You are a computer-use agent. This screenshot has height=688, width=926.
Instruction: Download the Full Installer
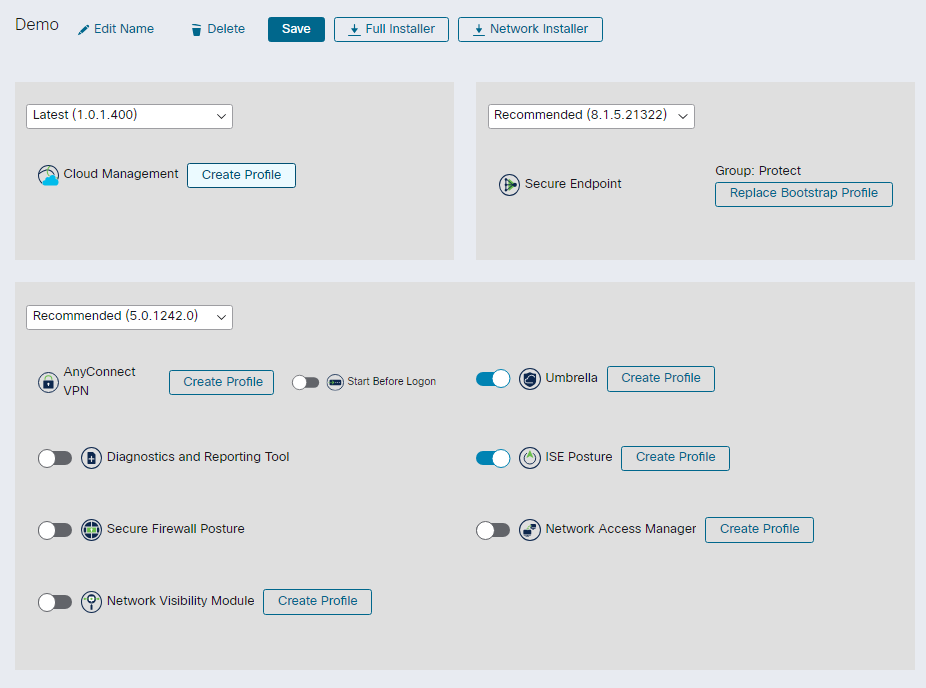pos(391,30)
